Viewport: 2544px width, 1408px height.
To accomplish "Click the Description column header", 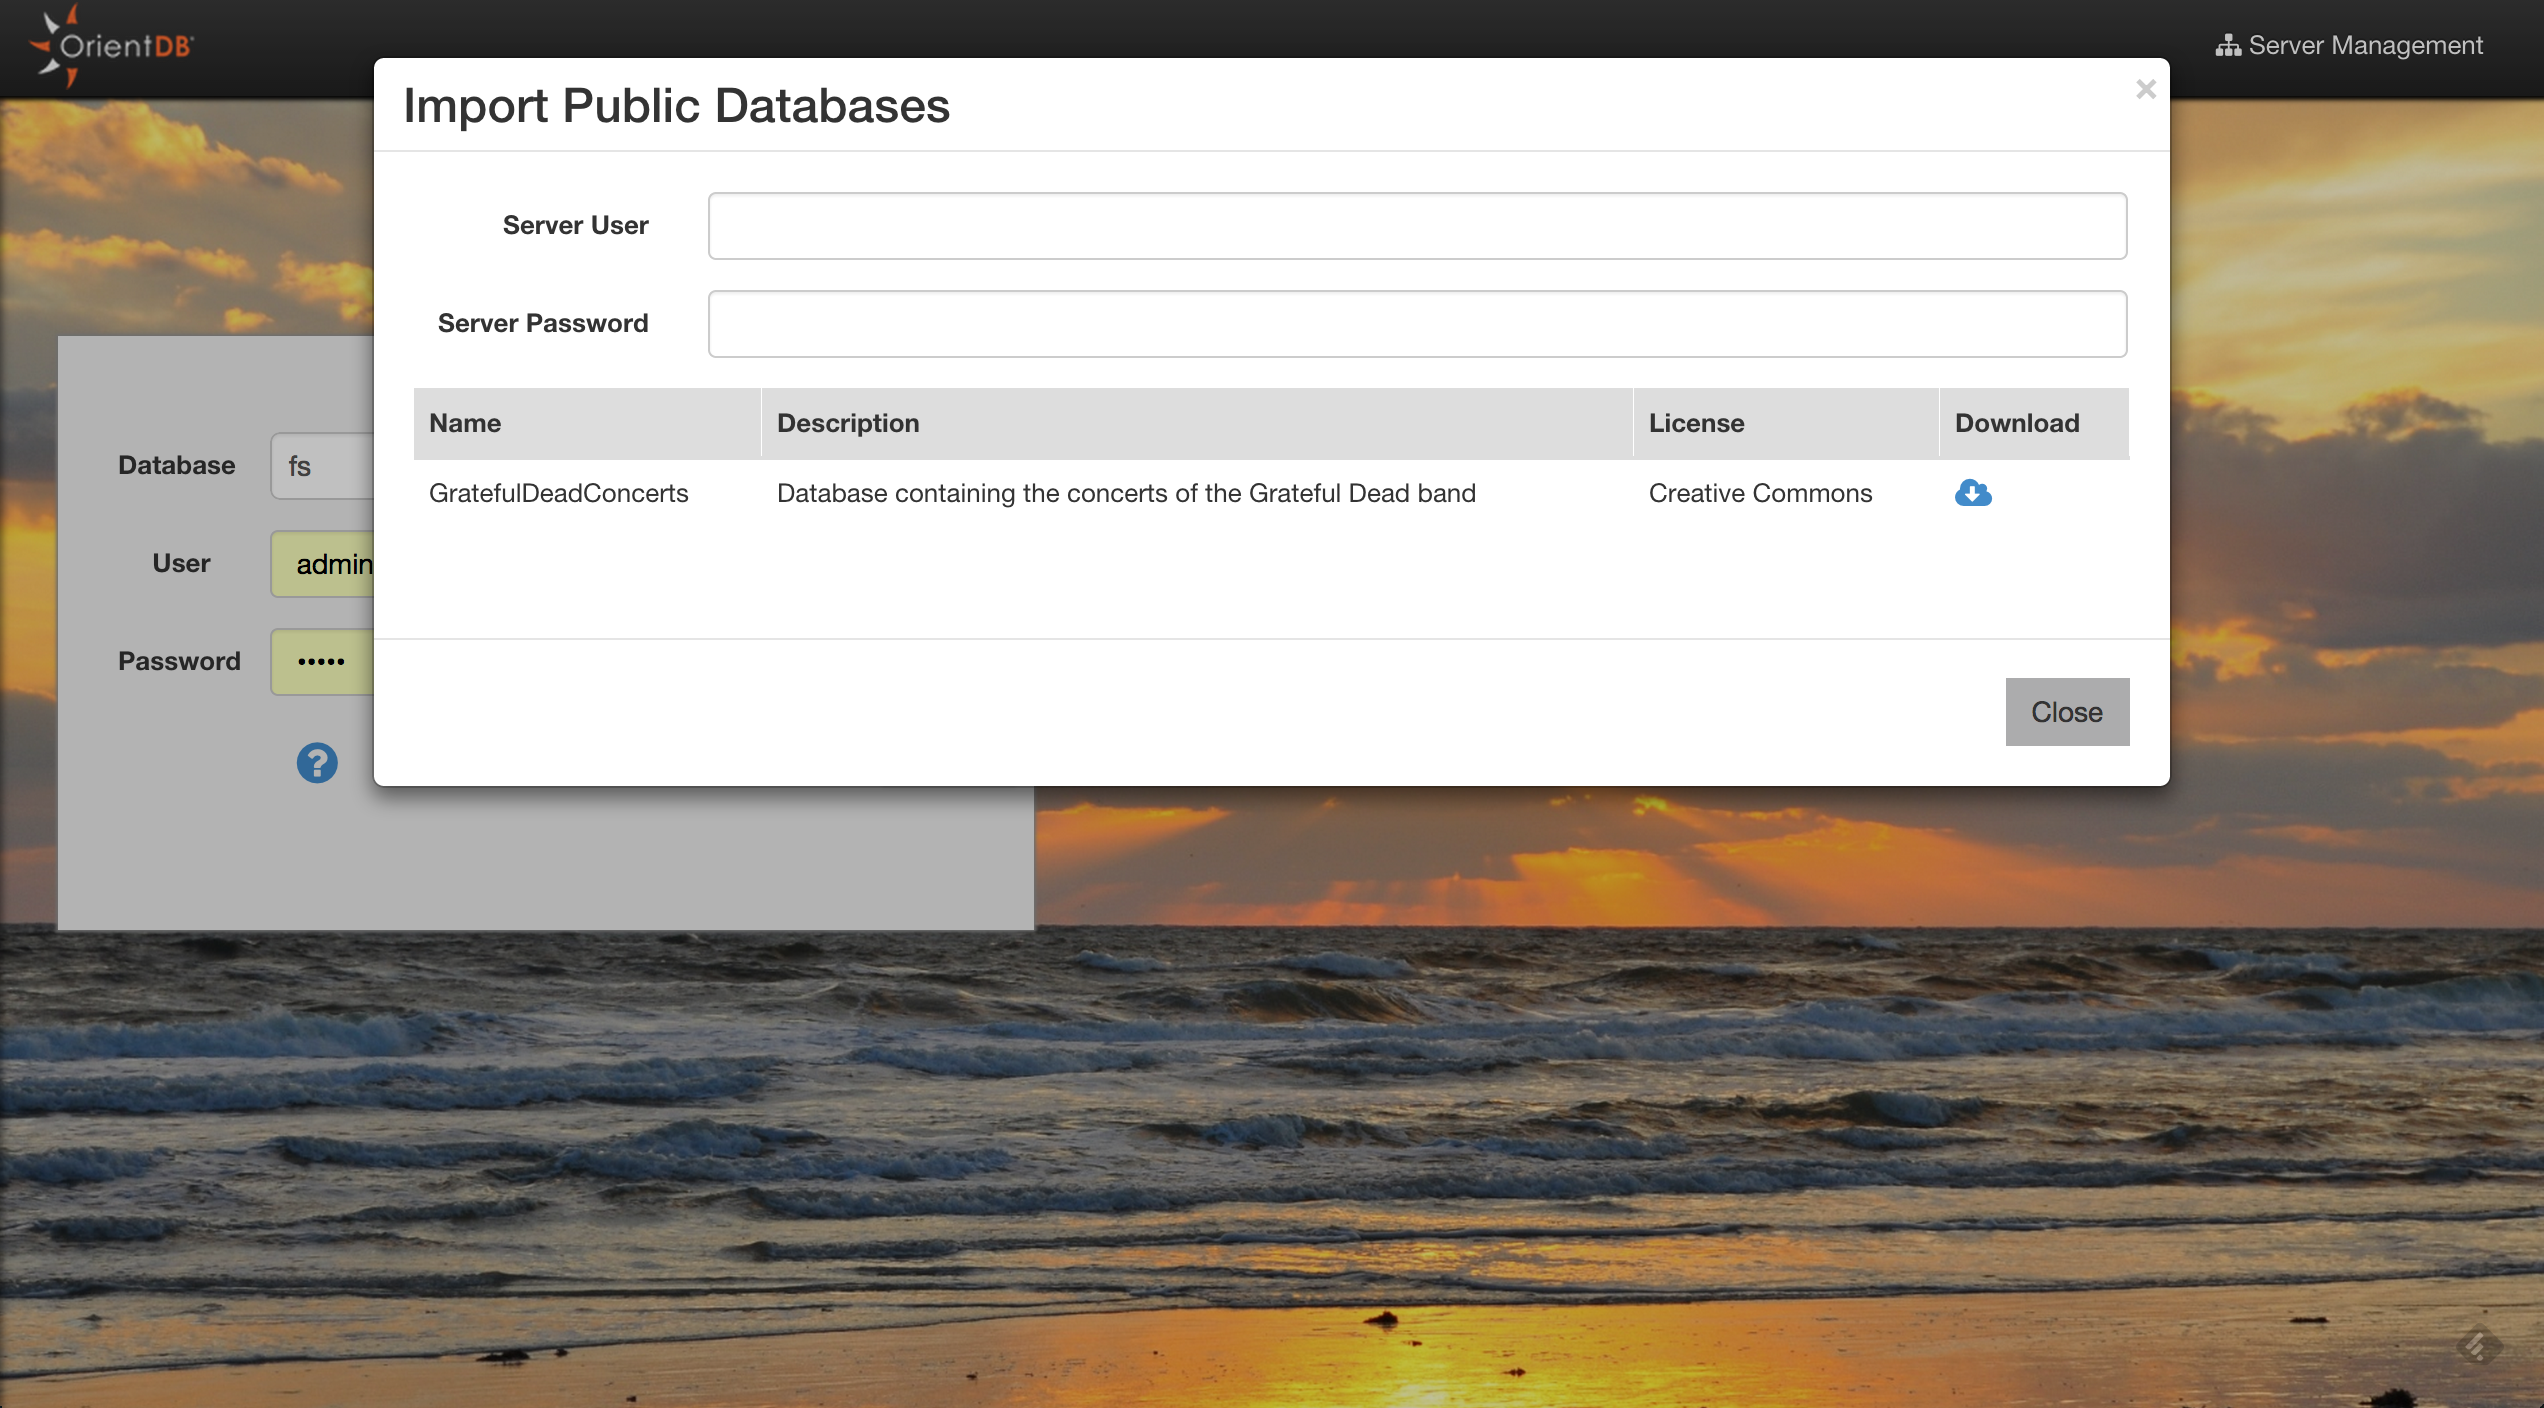I will pos(848,423).
